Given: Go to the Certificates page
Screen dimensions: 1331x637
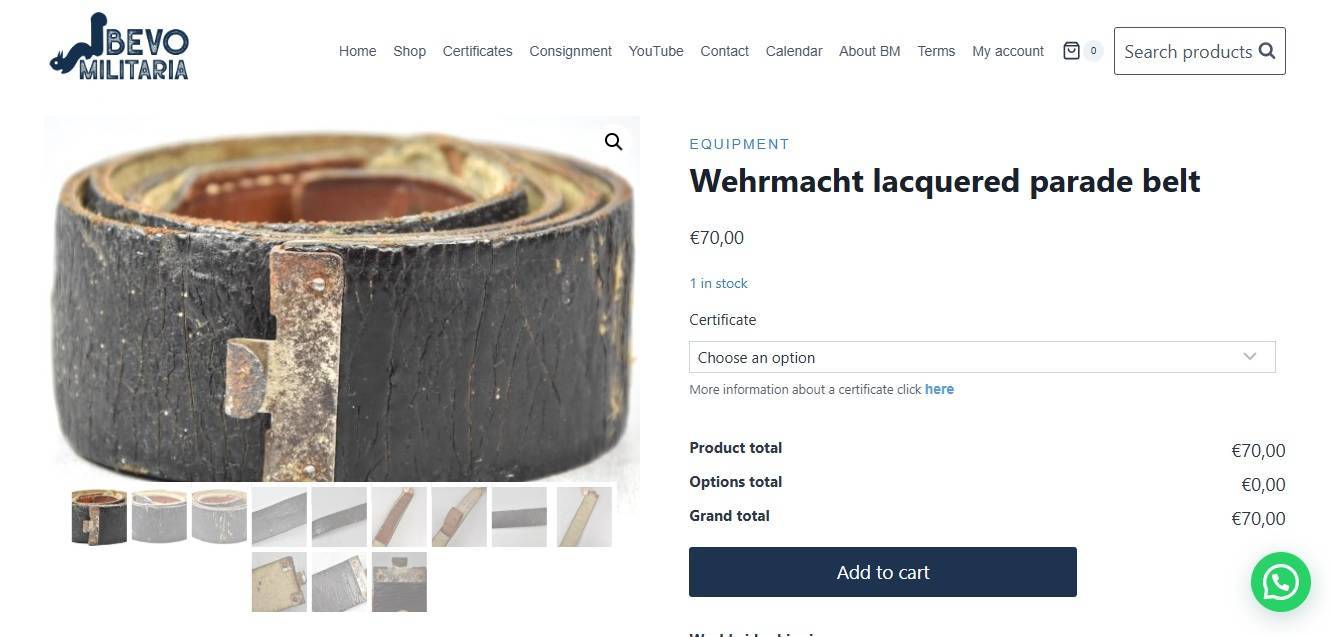Looking at the screenshot, I should pyautogui.click(x=477, y=51).
